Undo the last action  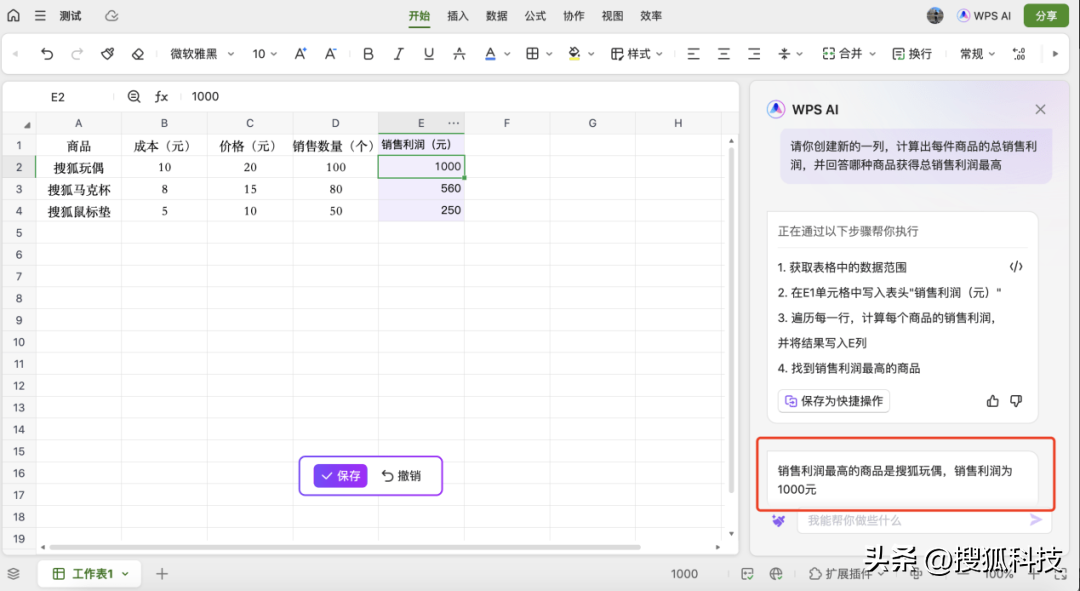pyautogui.click(x=47, y=54)
